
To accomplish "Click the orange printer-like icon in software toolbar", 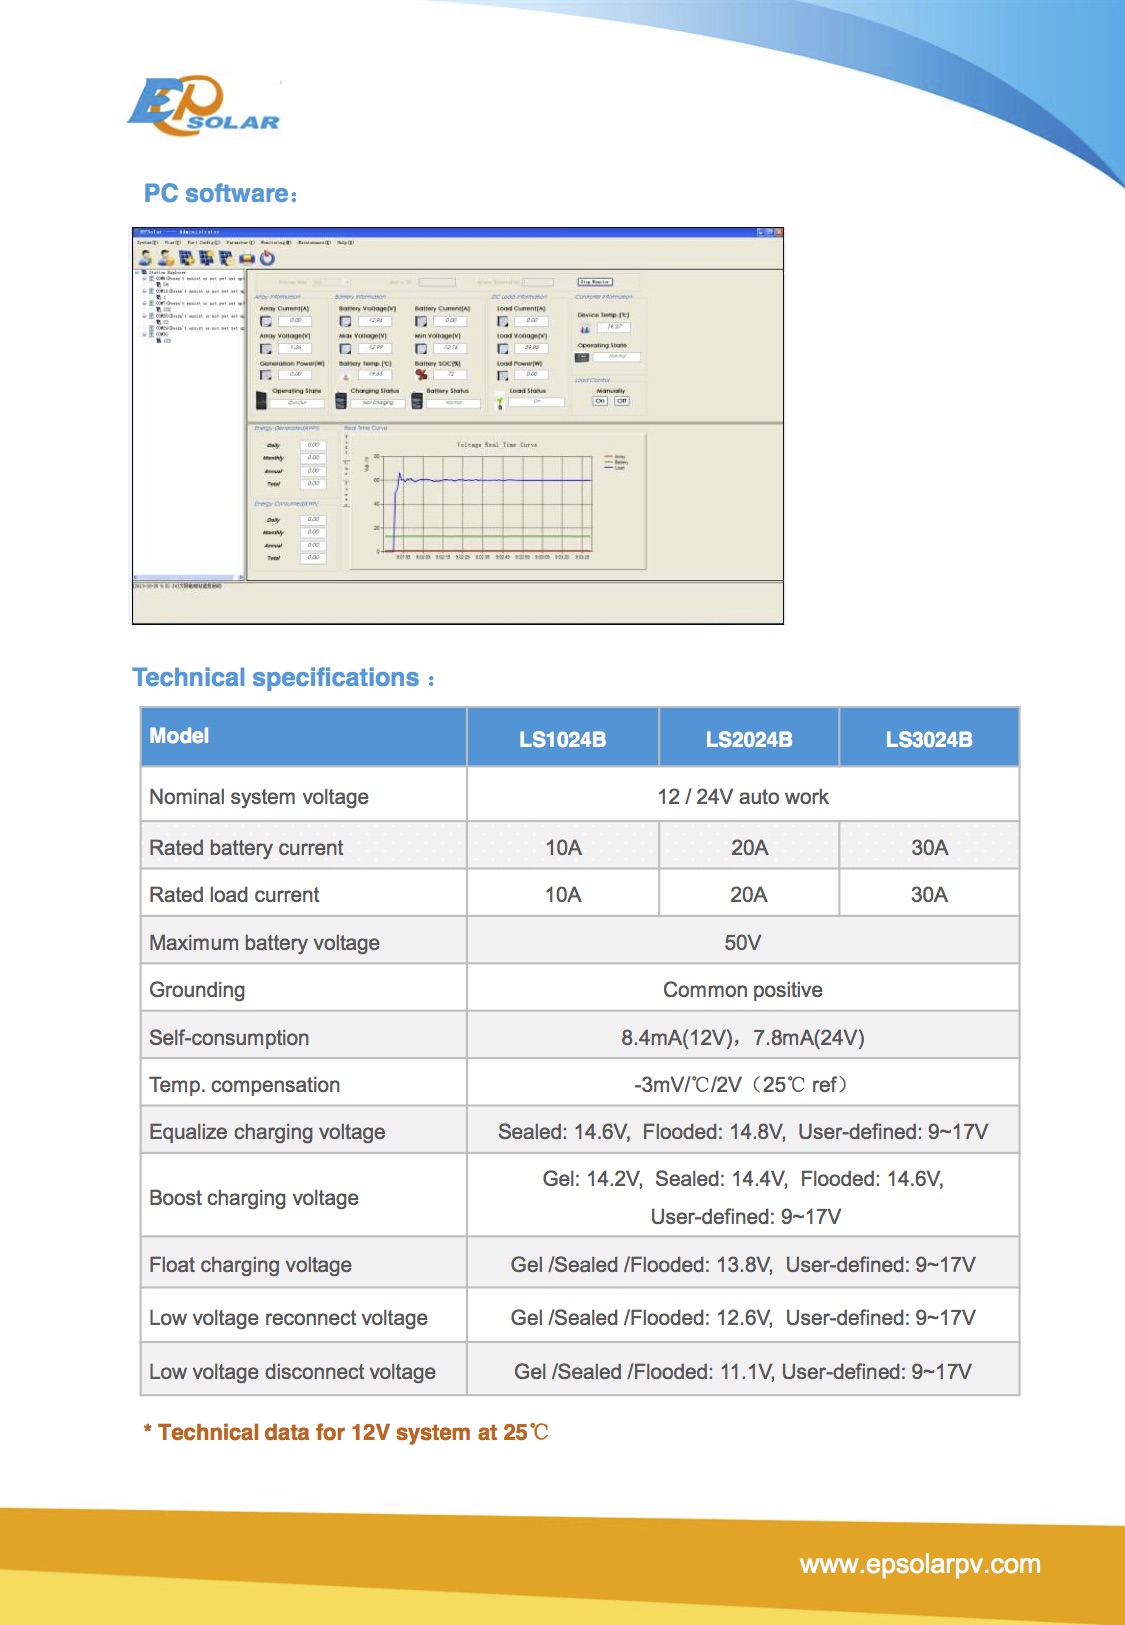I will point(247,258).
